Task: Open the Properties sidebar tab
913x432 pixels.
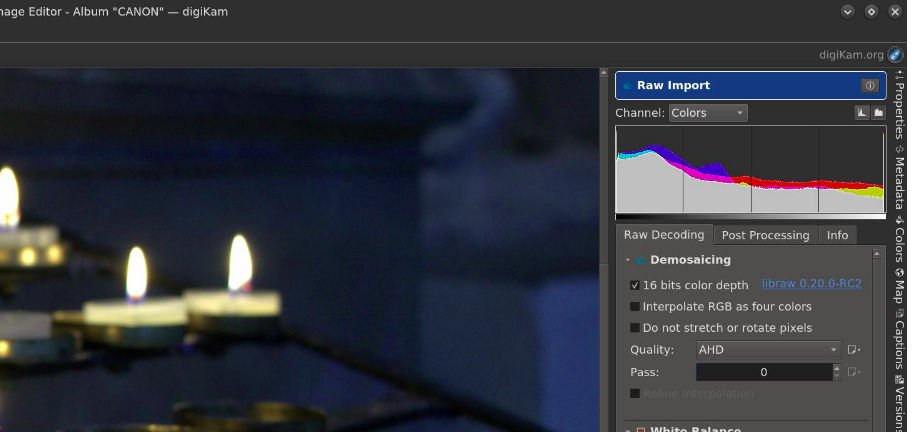Action: [900, 105]
